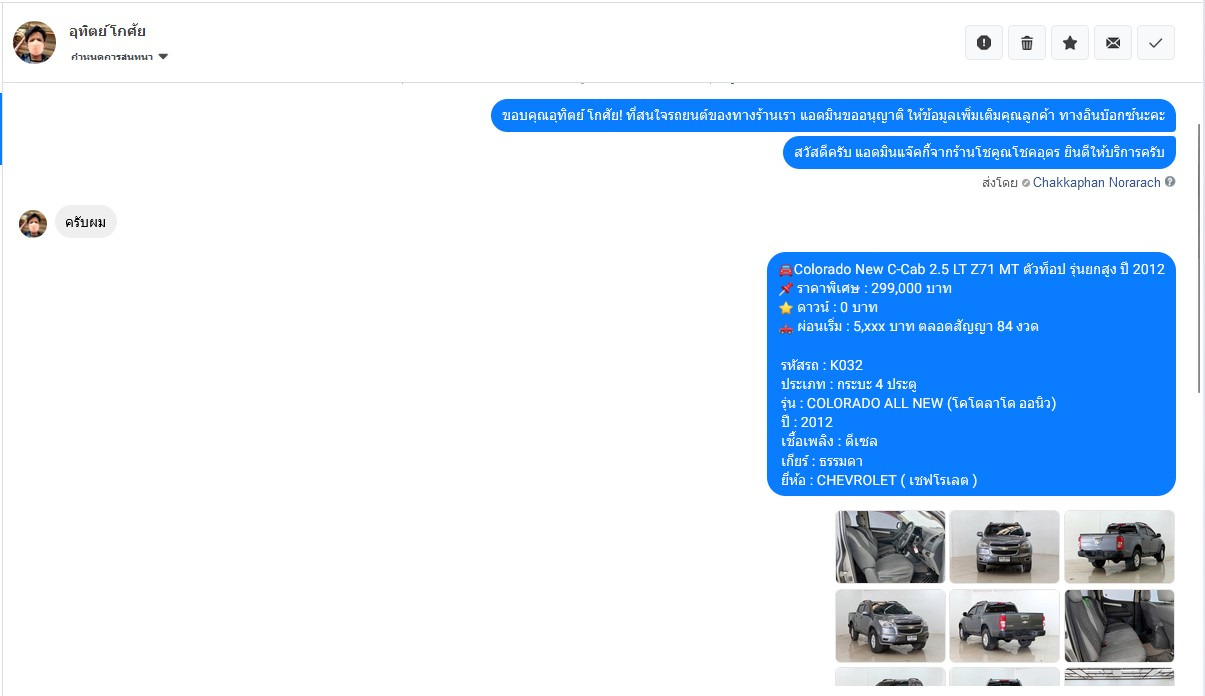Screen dimensions: 1205x696
Task: Open front view truck photo, top row
Action: 1004,547
